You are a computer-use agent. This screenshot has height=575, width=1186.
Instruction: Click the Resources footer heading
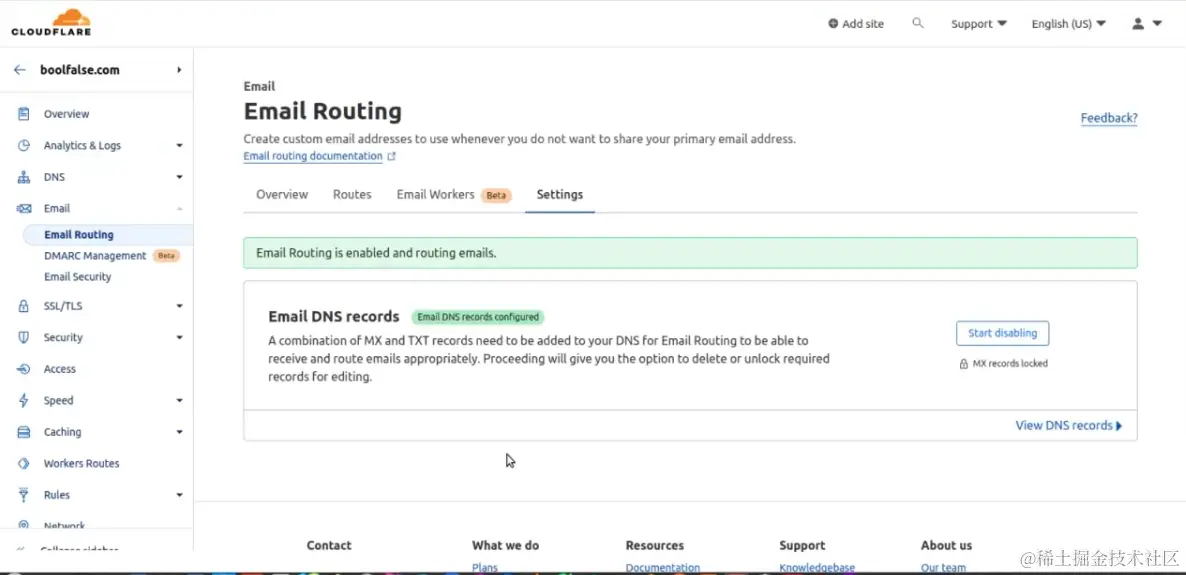pyautogui.click(x=655, y=545)
